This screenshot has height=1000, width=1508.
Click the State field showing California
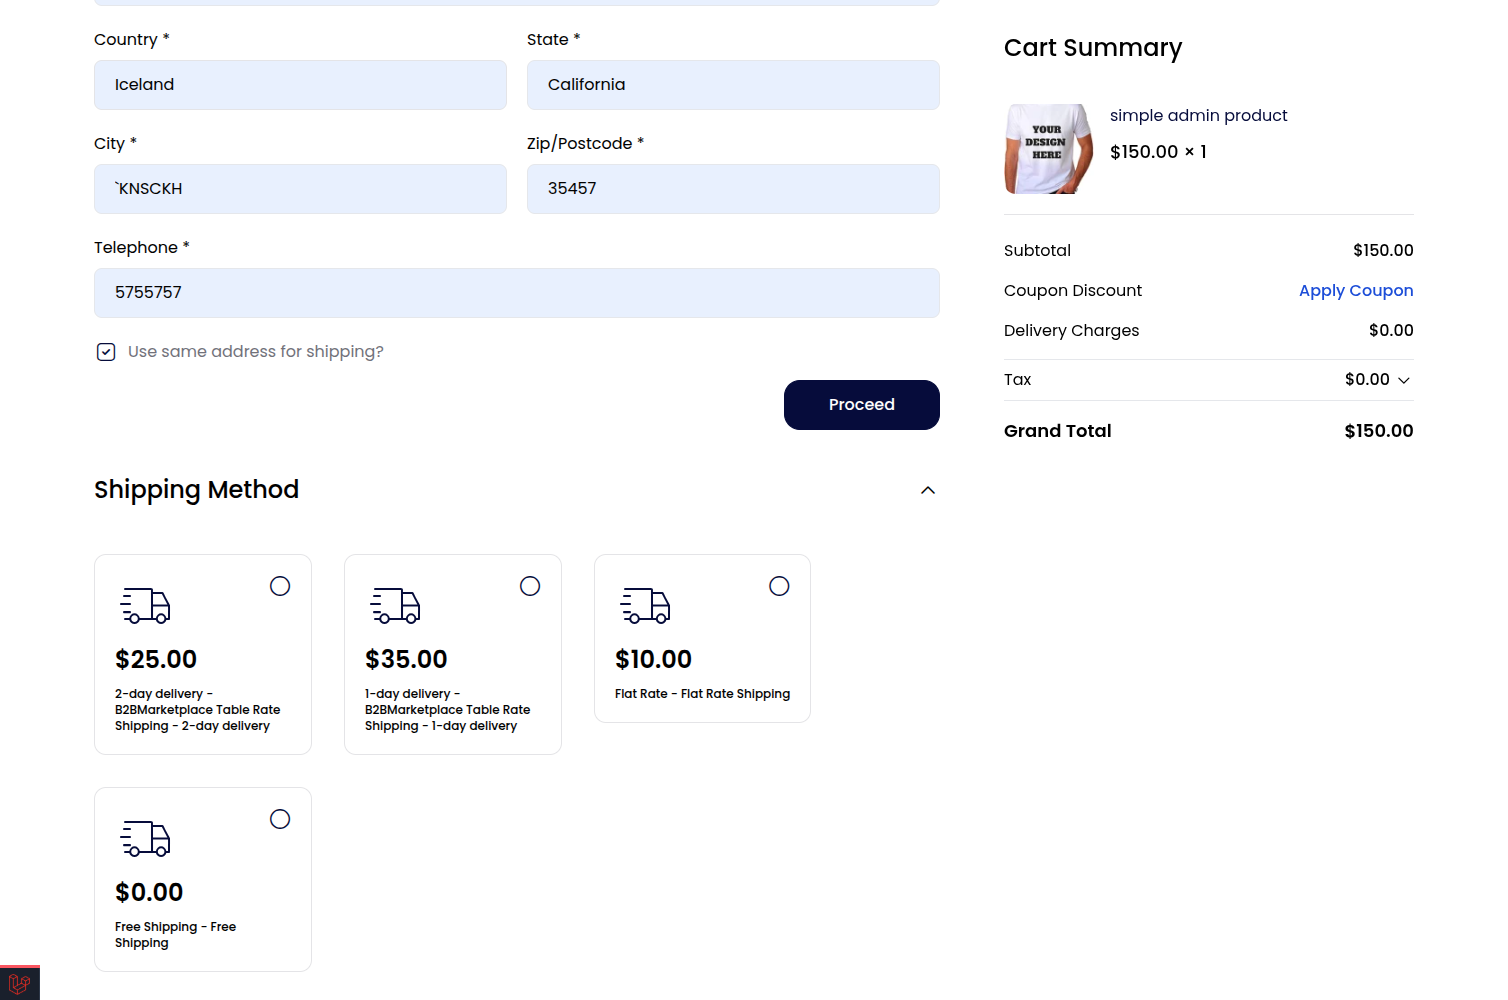click(x=733, y=85)
